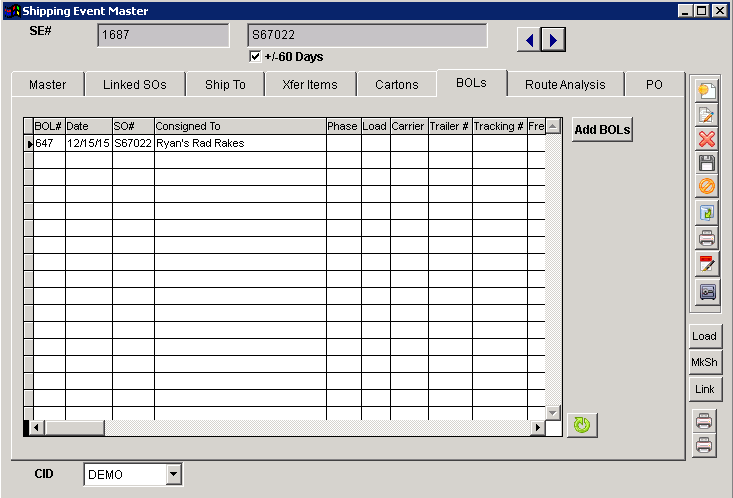The height and width of the screenshot is (498, 733).
Task: Click the orange cancel icon
Action: tap(706, 187)
